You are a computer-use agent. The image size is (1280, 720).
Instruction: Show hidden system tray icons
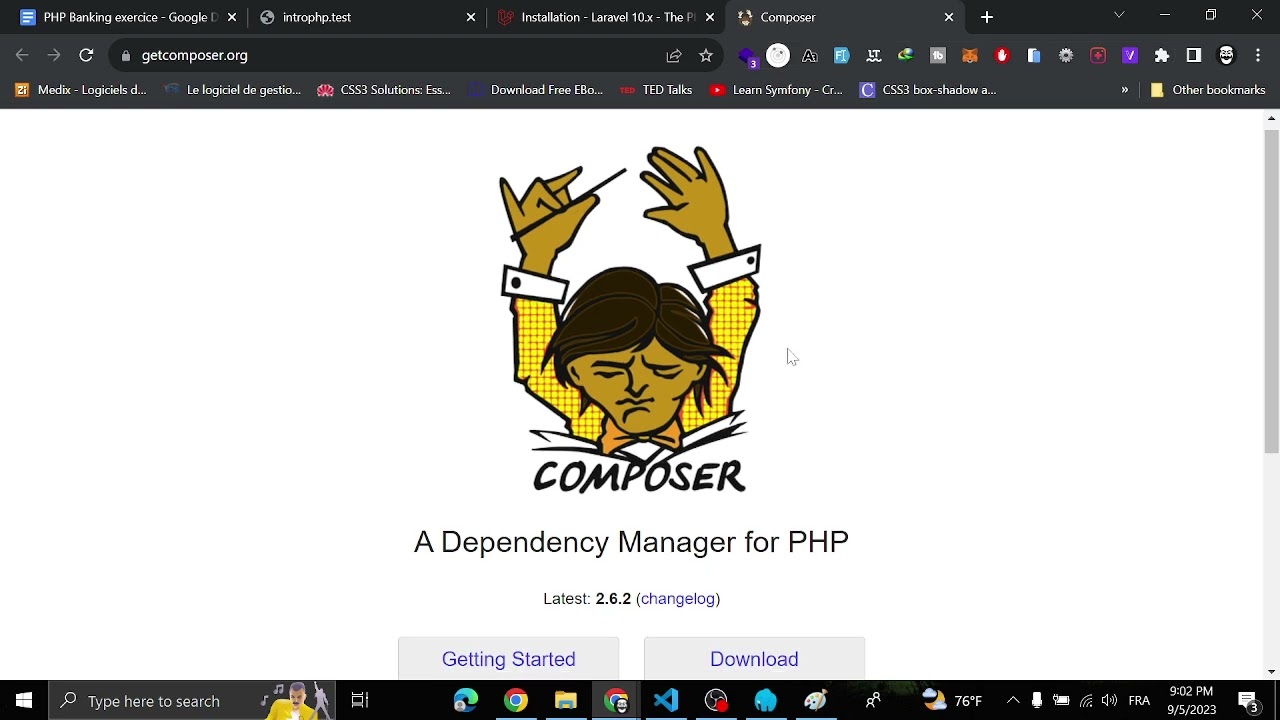[x=1013, y=701]
